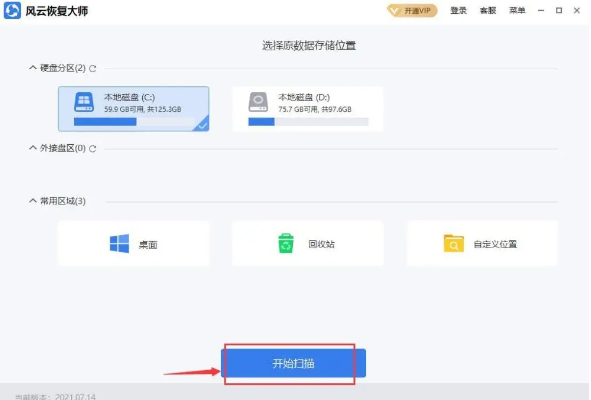Minimize the recovery app window

541,11
